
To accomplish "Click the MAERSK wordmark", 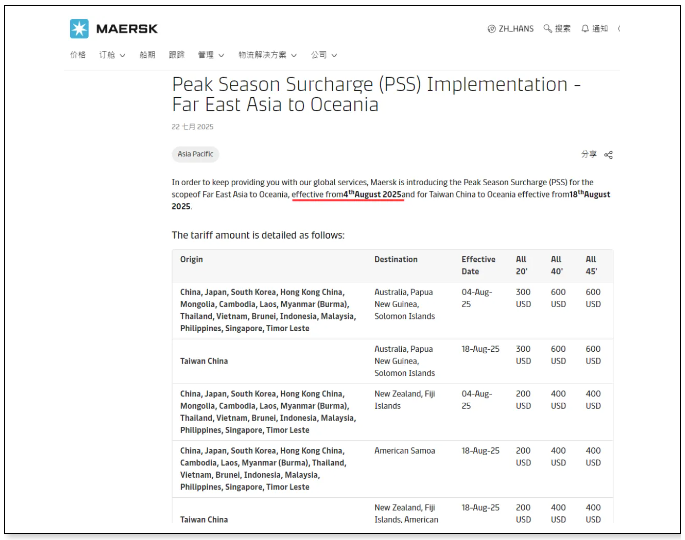I will tap(127, 29).
